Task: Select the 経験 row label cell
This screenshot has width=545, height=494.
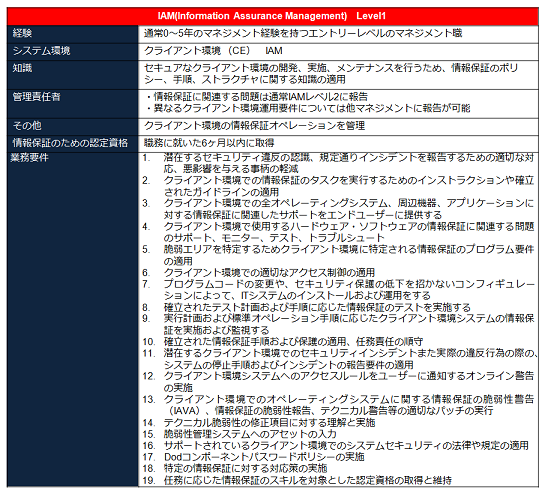Action: click(73, 34)
